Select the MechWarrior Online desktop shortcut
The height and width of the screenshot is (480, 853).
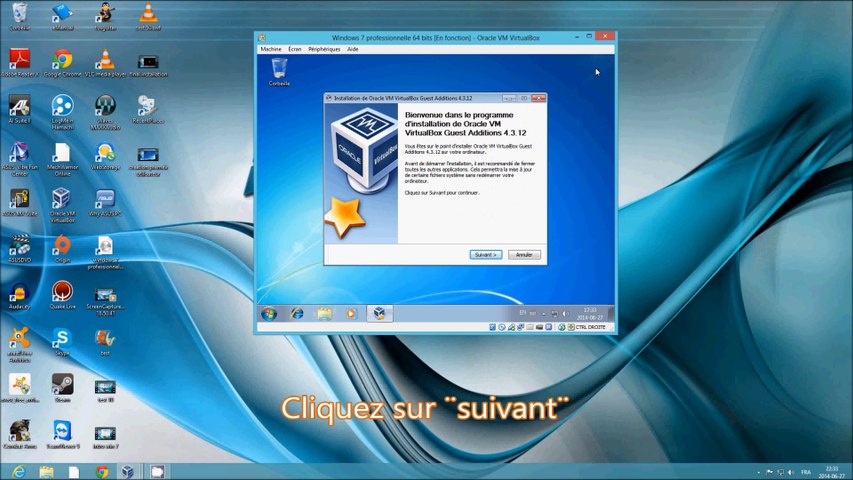[x=63, y=159]
